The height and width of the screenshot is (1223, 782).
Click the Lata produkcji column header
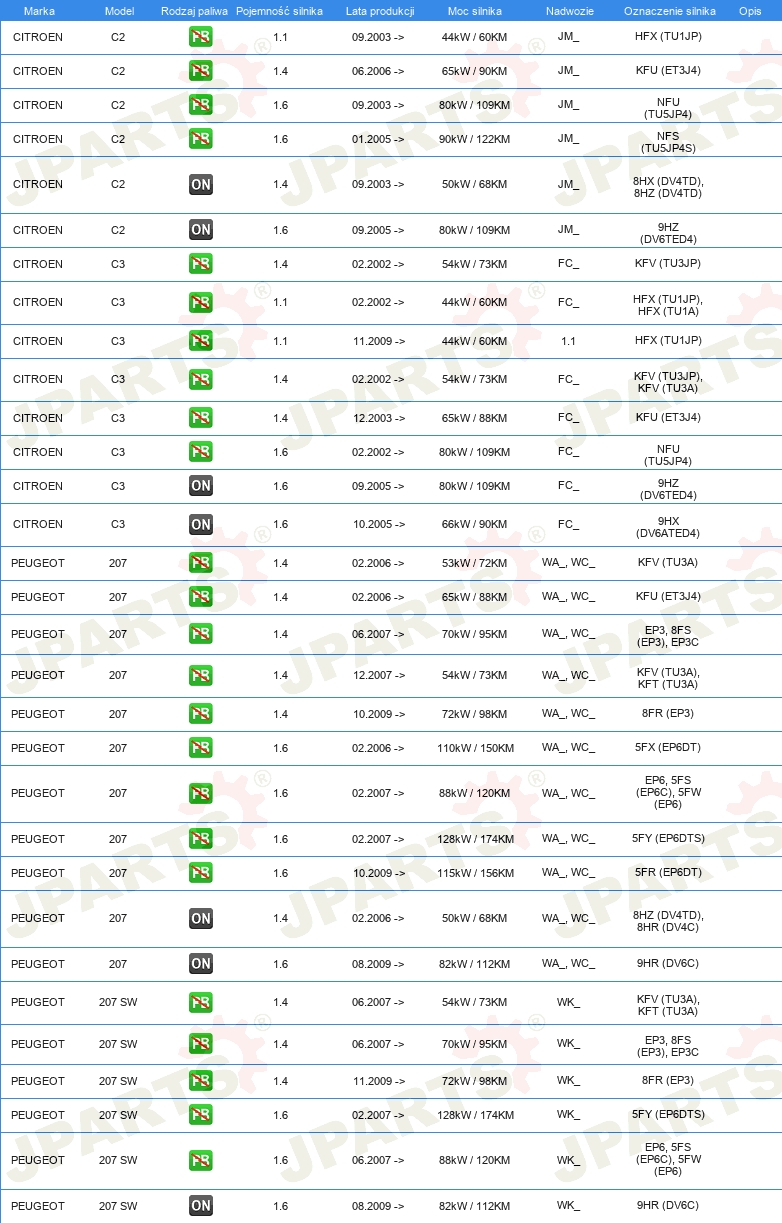click(380, 11)
